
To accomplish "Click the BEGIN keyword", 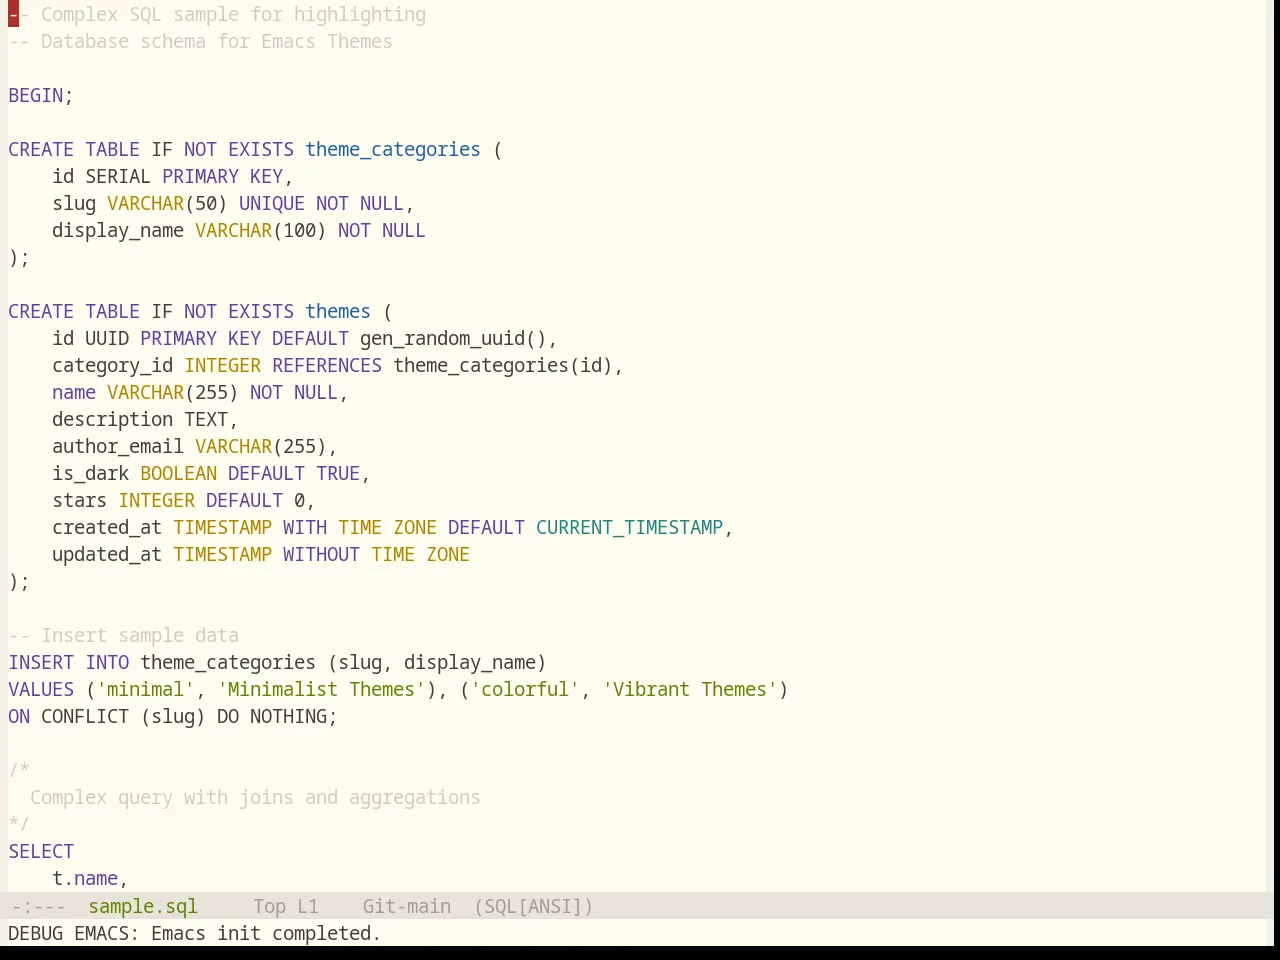I will [x=36, y=95].
